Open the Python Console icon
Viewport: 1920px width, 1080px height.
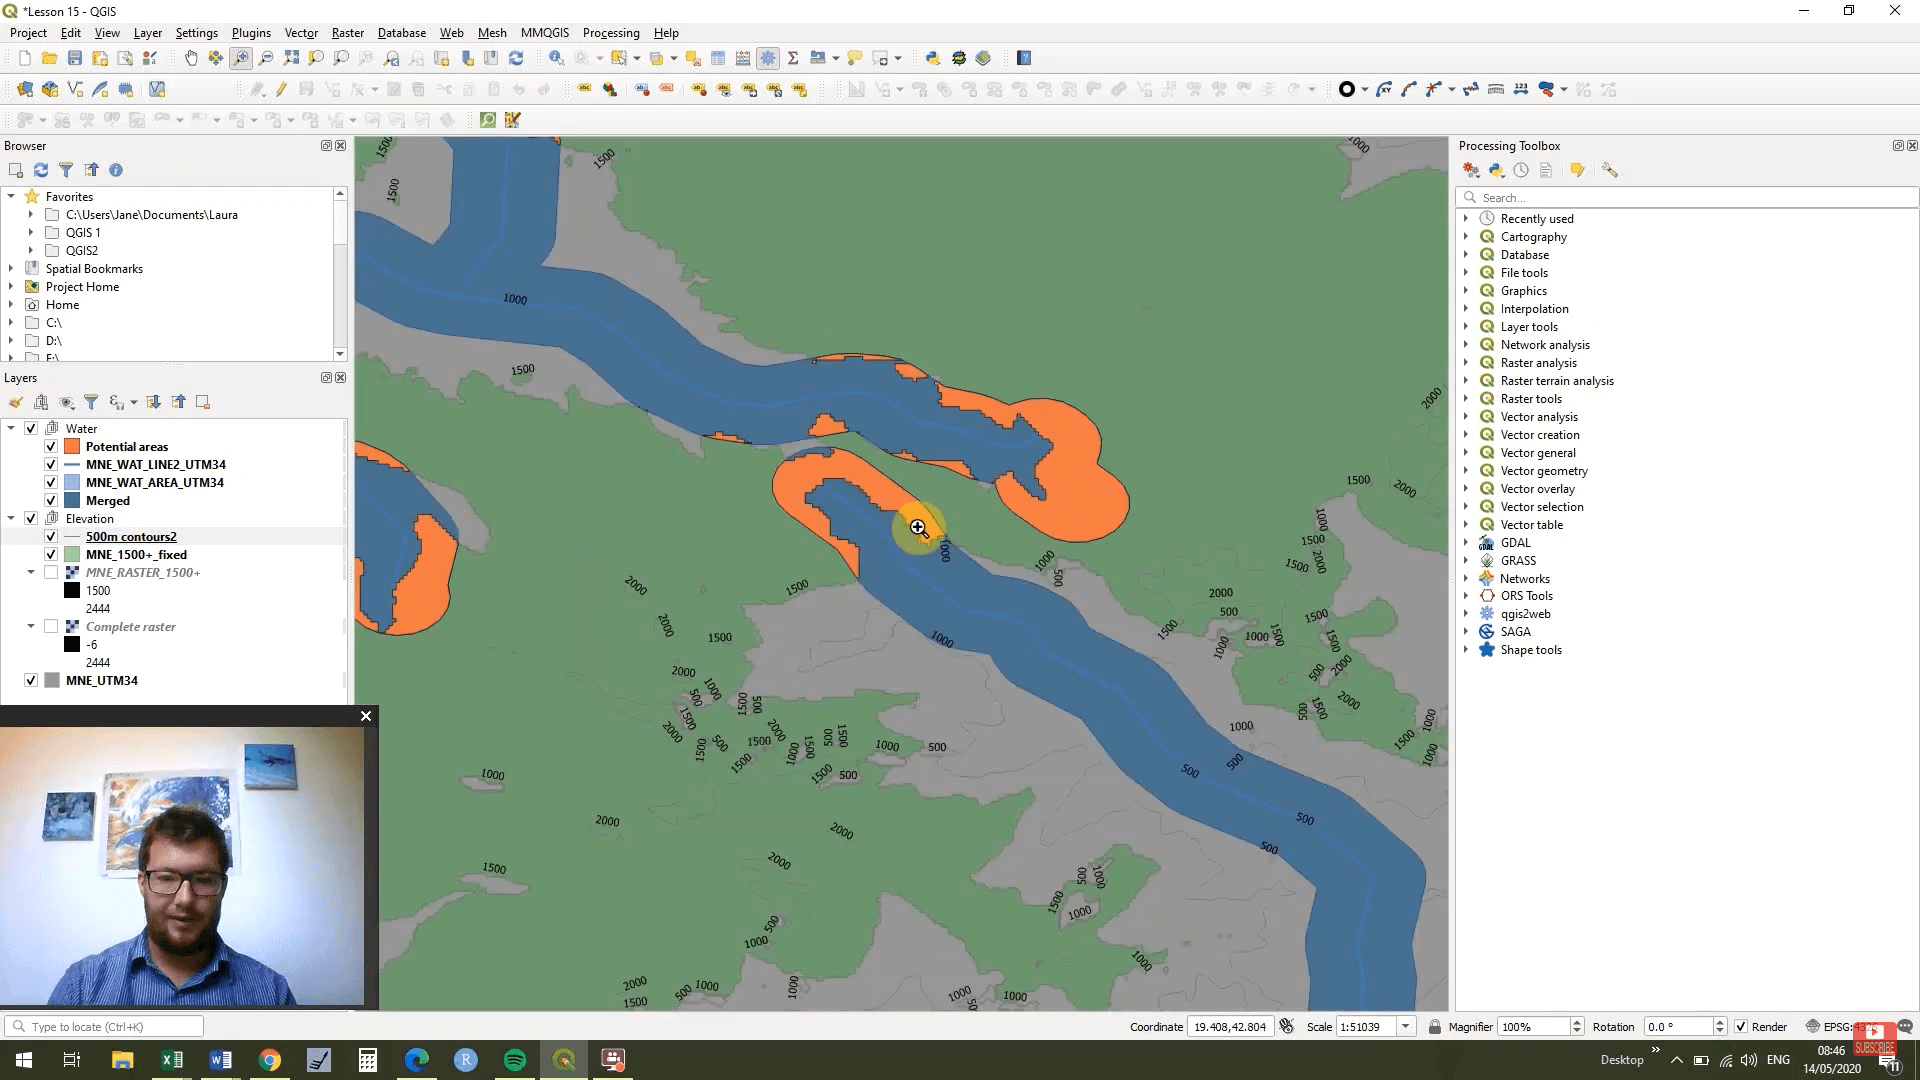(x=933, y=58)
